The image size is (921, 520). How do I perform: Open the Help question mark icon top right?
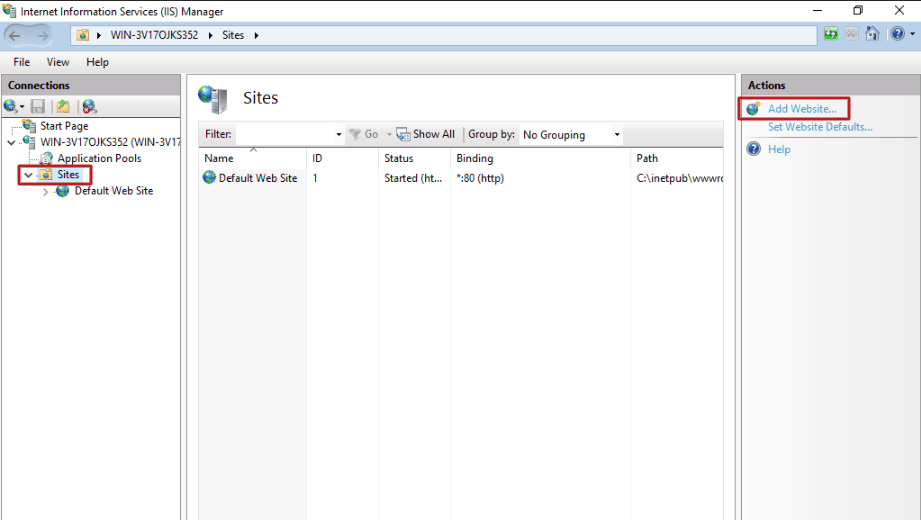pos(897,33)
